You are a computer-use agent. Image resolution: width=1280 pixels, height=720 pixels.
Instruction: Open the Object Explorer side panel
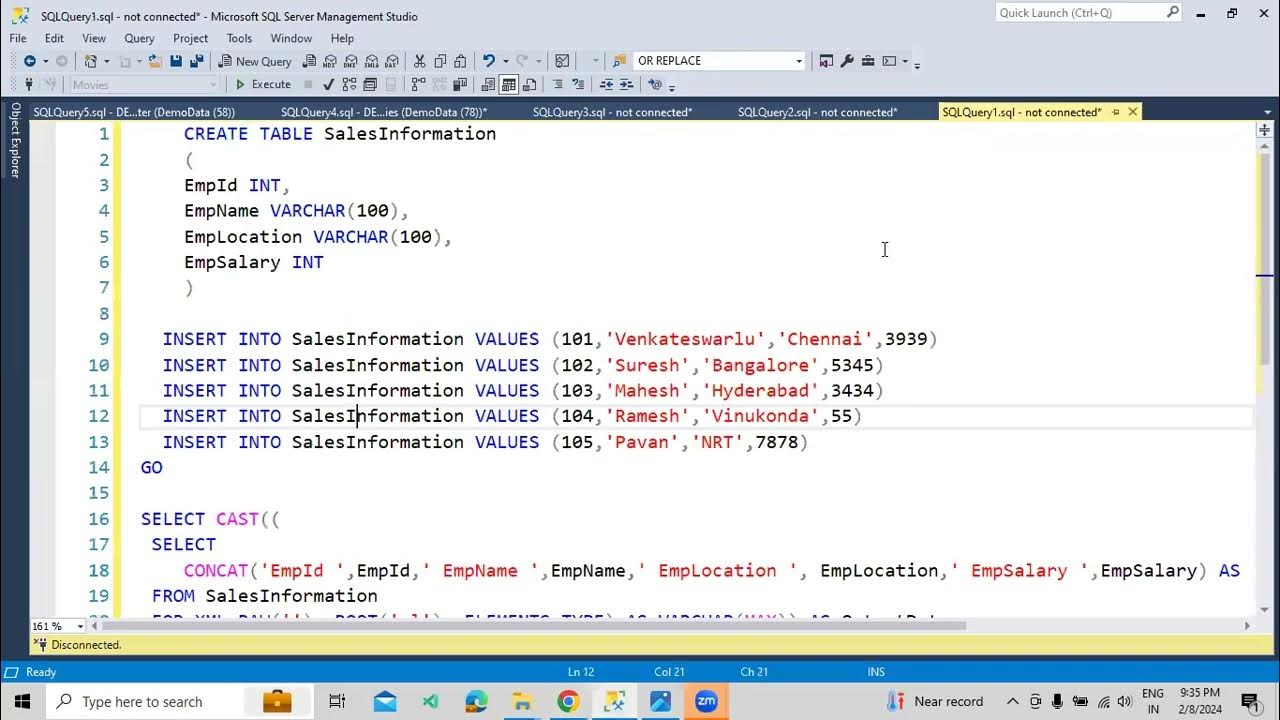(x=15, y=140)
